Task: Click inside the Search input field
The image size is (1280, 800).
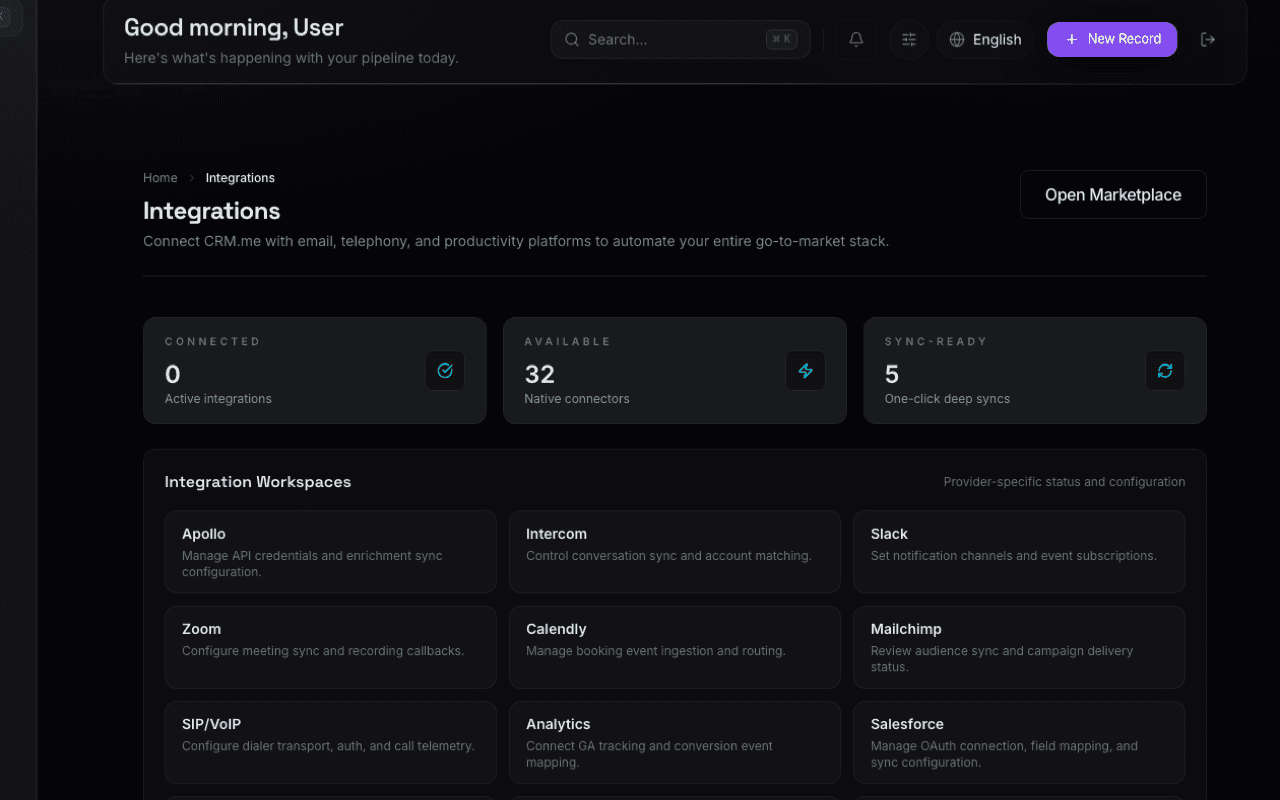Action: tap(660, 39)
